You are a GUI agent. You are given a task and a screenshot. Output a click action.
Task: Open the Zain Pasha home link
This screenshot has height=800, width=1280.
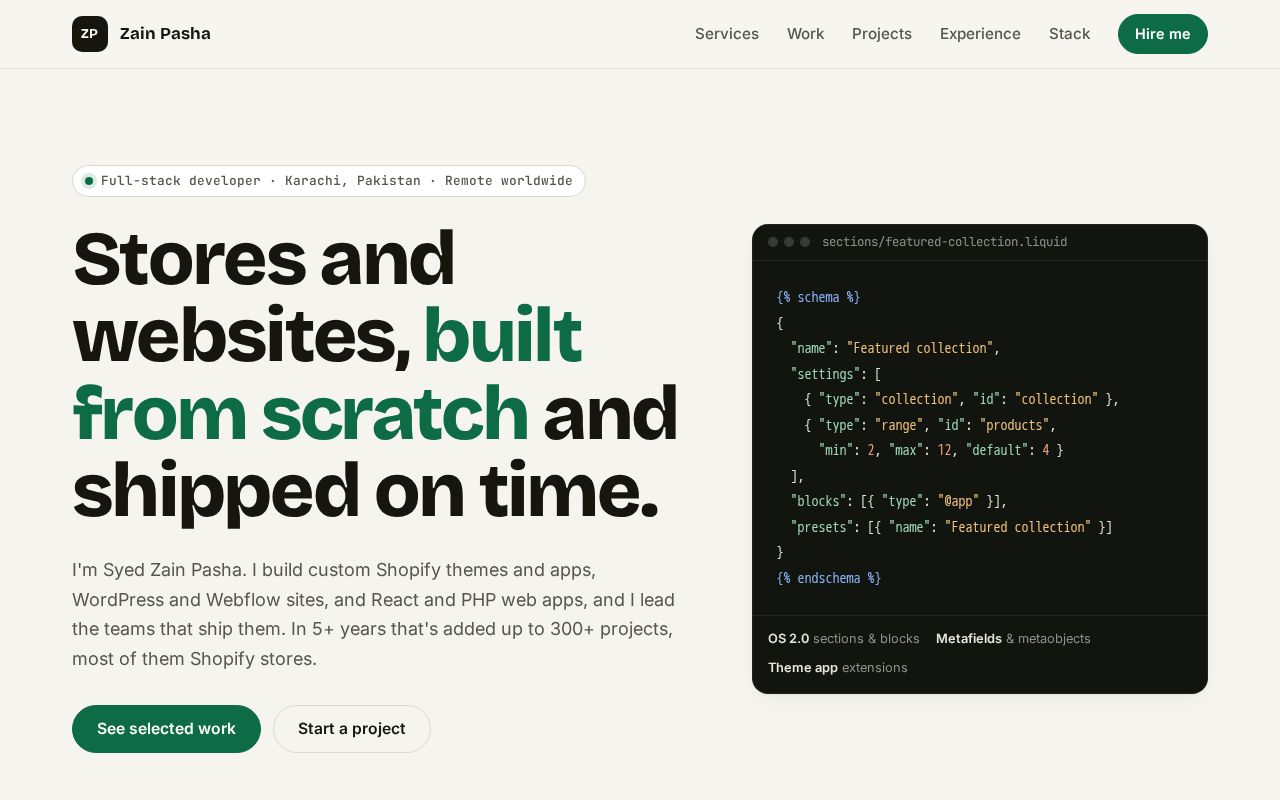click(141, 34)
